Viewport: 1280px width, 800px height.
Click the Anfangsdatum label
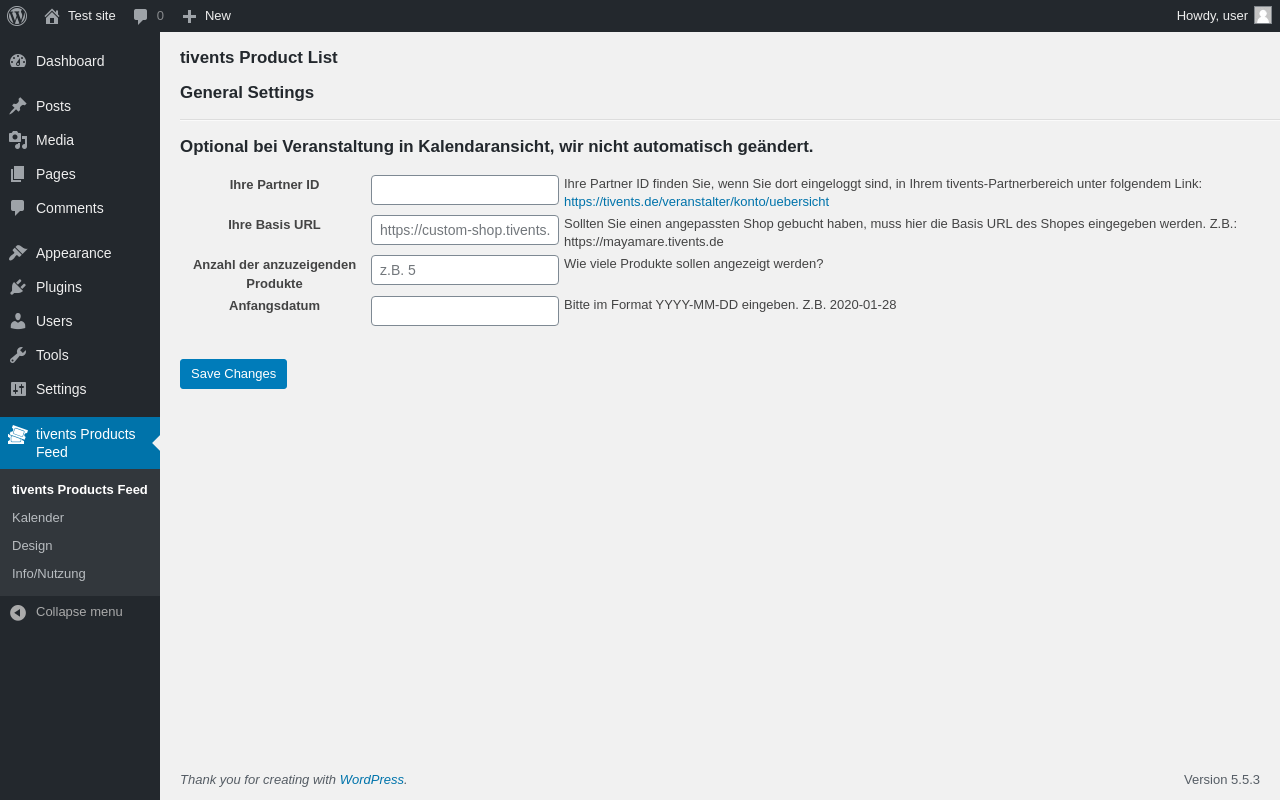[274, 306]
